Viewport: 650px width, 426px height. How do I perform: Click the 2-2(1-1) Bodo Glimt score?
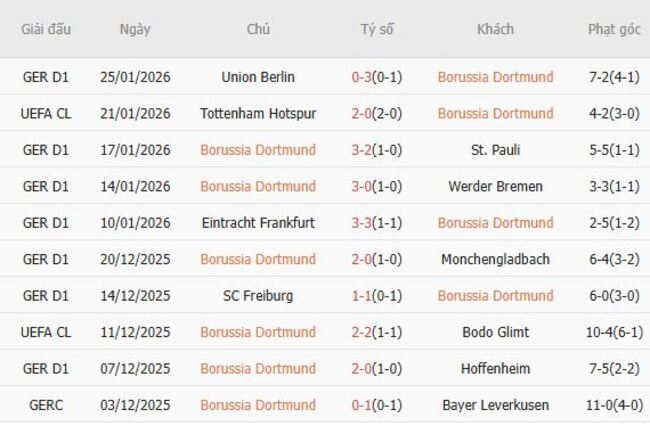pos(377,332)
